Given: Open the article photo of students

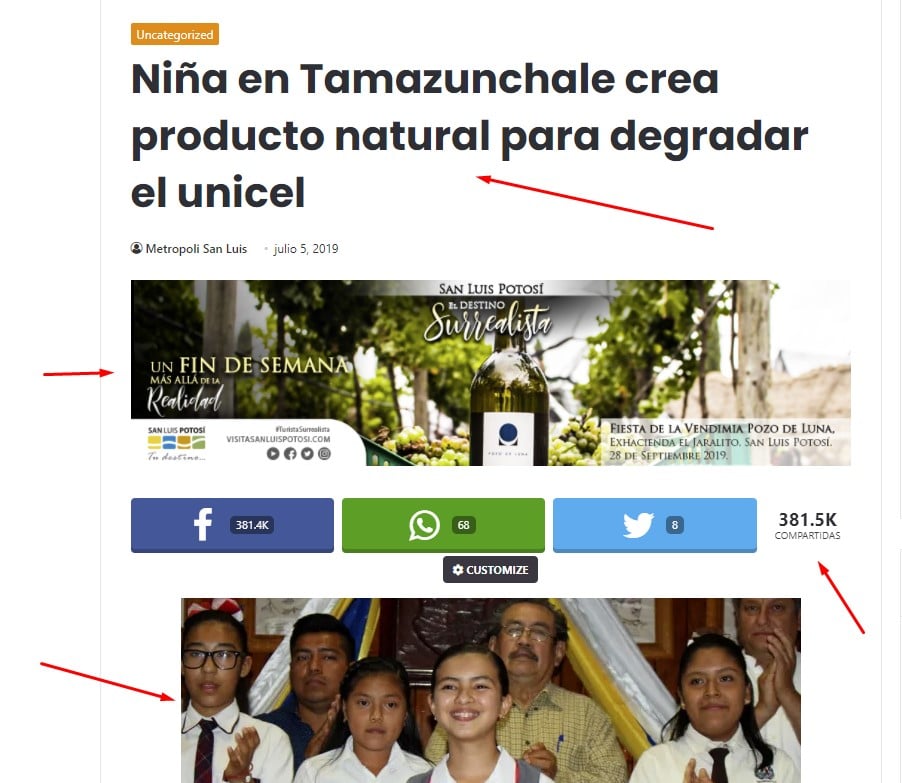Looking at the screenshot, I should [491, 690].
